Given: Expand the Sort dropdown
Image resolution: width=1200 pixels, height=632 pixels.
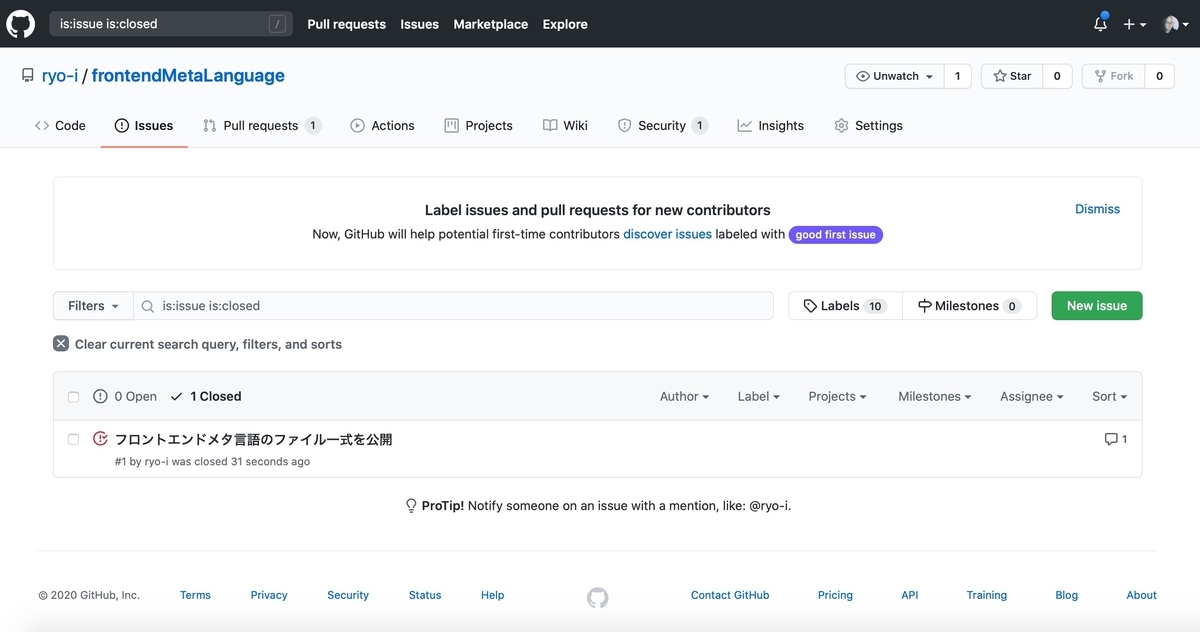Looking at the screenshot, I should click(x=1109, y=397).
